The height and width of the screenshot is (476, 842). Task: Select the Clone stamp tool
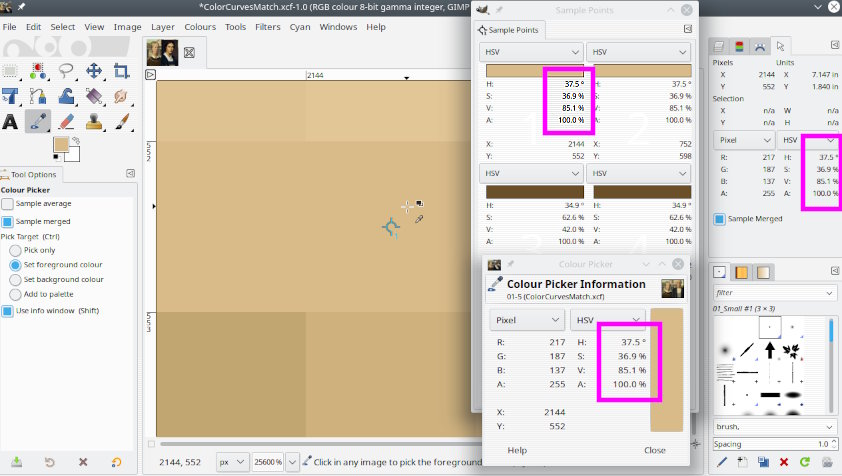94,121
